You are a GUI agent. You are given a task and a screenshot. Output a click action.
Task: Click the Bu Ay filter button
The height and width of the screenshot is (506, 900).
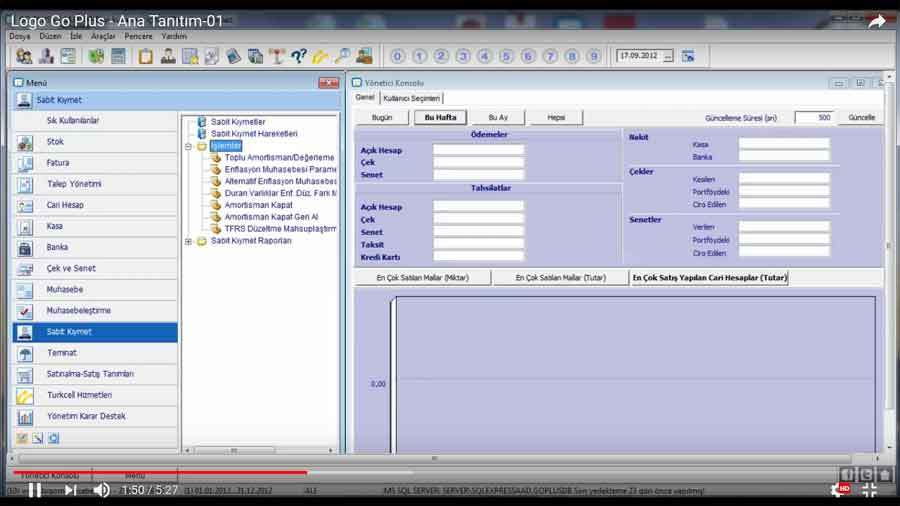(x=498, y=118)
